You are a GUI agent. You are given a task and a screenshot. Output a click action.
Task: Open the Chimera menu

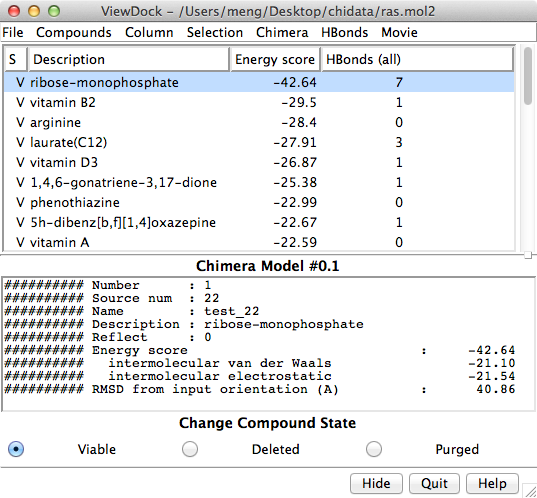[x=282, y=33]
